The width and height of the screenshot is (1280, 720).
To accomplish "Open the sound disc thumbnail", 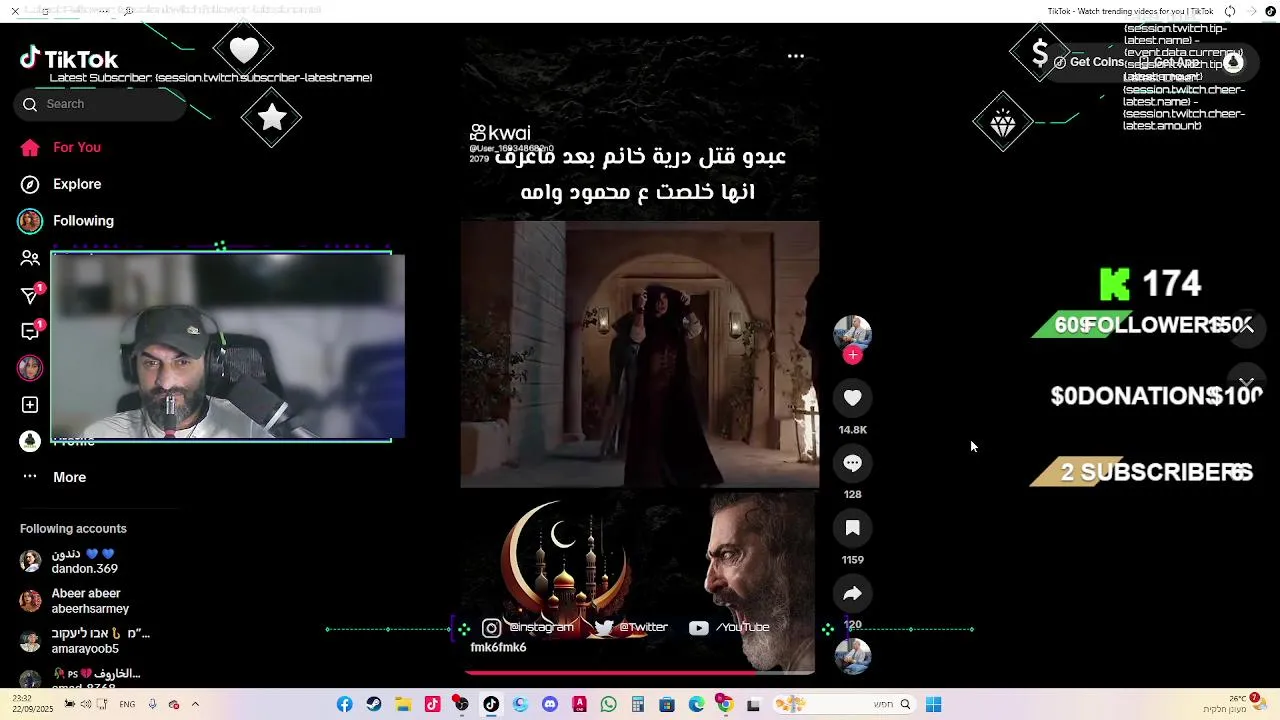I will pos(853,656).
